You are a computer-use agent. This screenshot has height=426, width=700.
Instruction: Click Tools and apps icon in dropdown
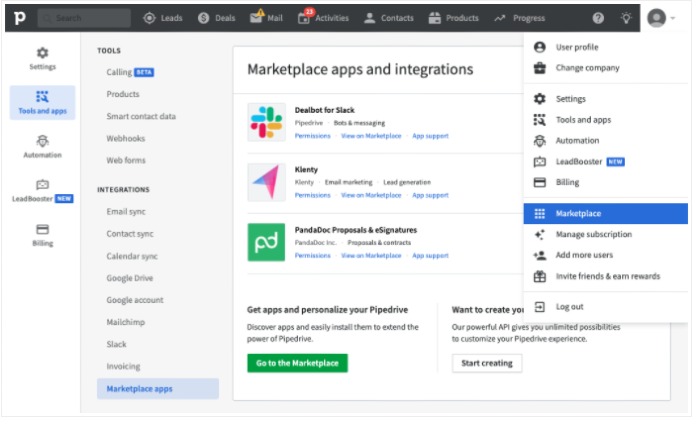(x=539, y=120)
